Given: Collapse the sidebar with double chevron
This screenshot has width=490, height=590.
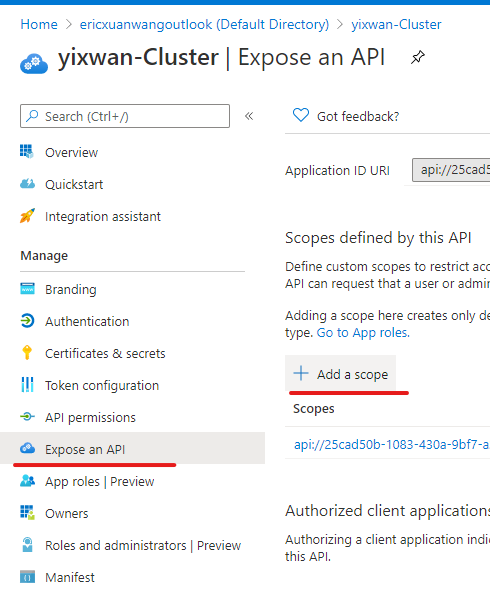Looking at the screenshot, I should pos(249,116).
